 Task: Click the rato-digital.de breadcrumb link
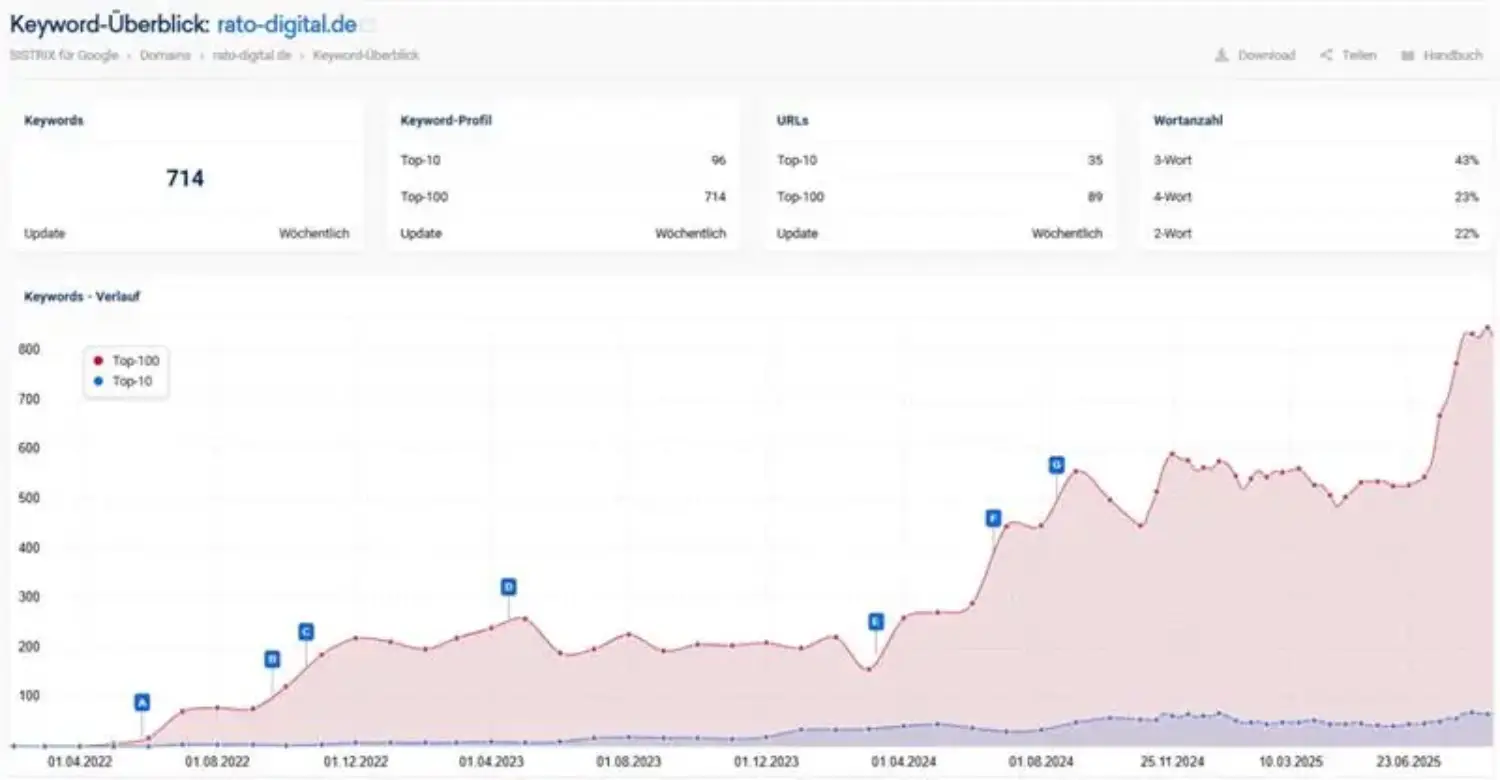click(x=251, y=55)
